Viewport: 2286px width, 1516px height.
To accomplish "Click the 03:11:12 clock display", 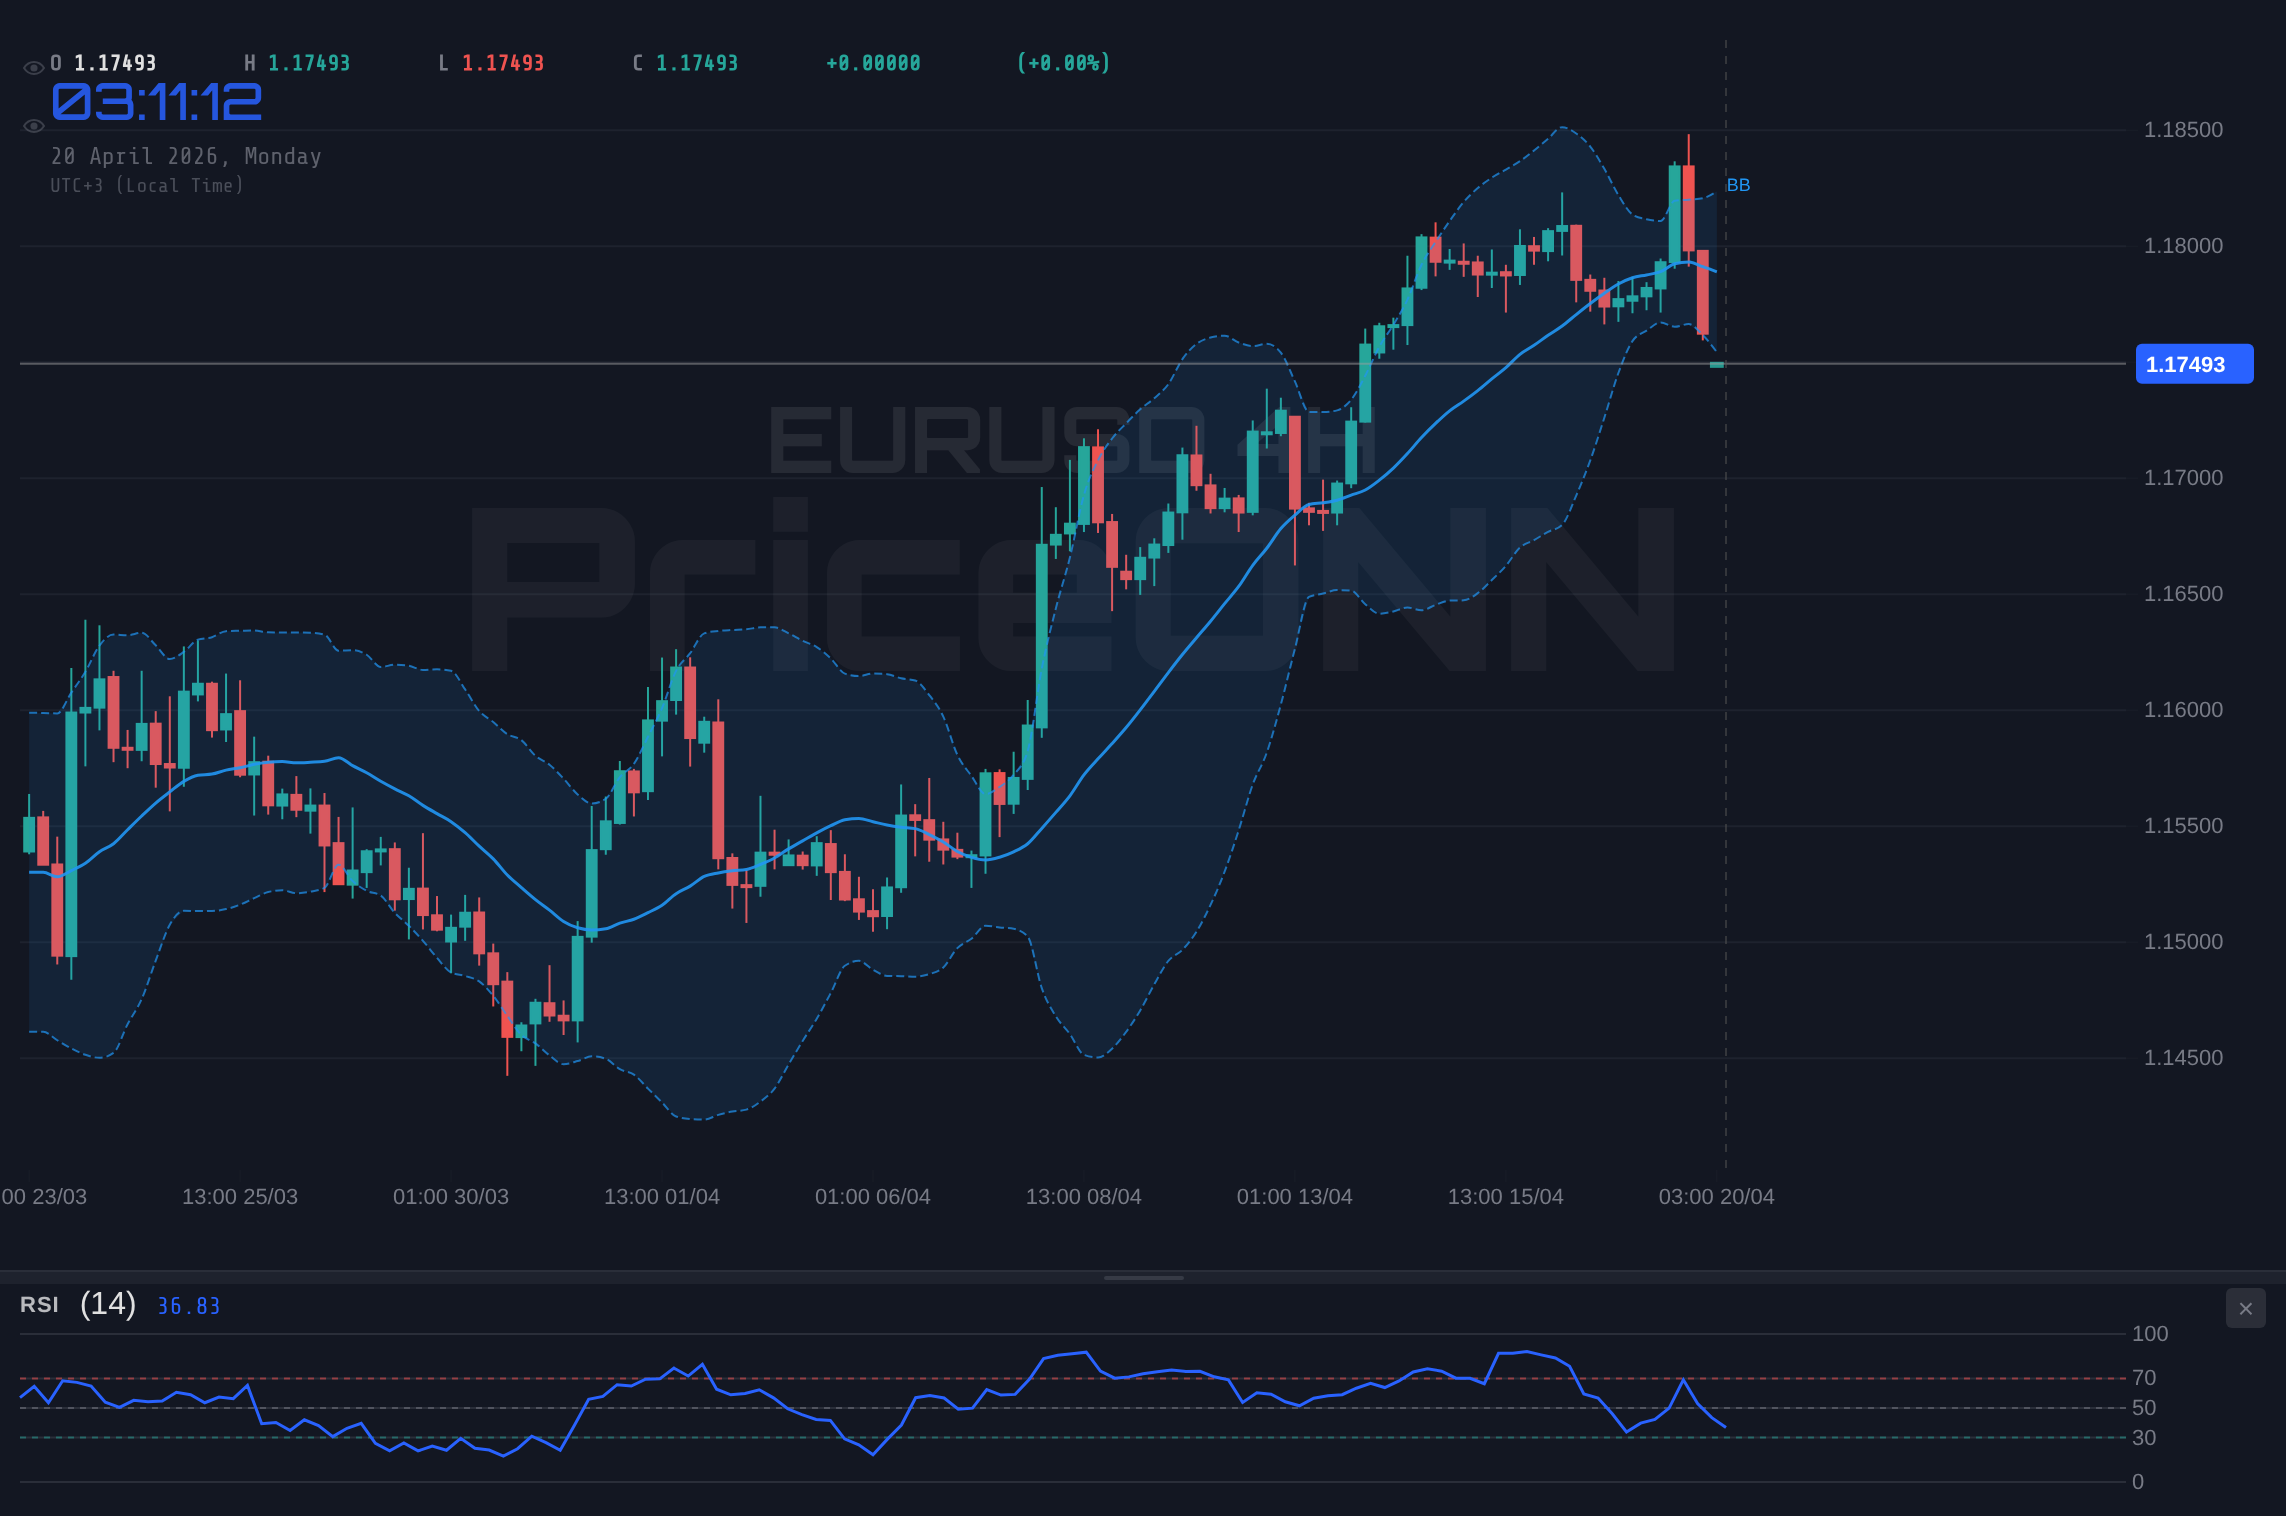I will pyautogui.click(x=157, y=102).
